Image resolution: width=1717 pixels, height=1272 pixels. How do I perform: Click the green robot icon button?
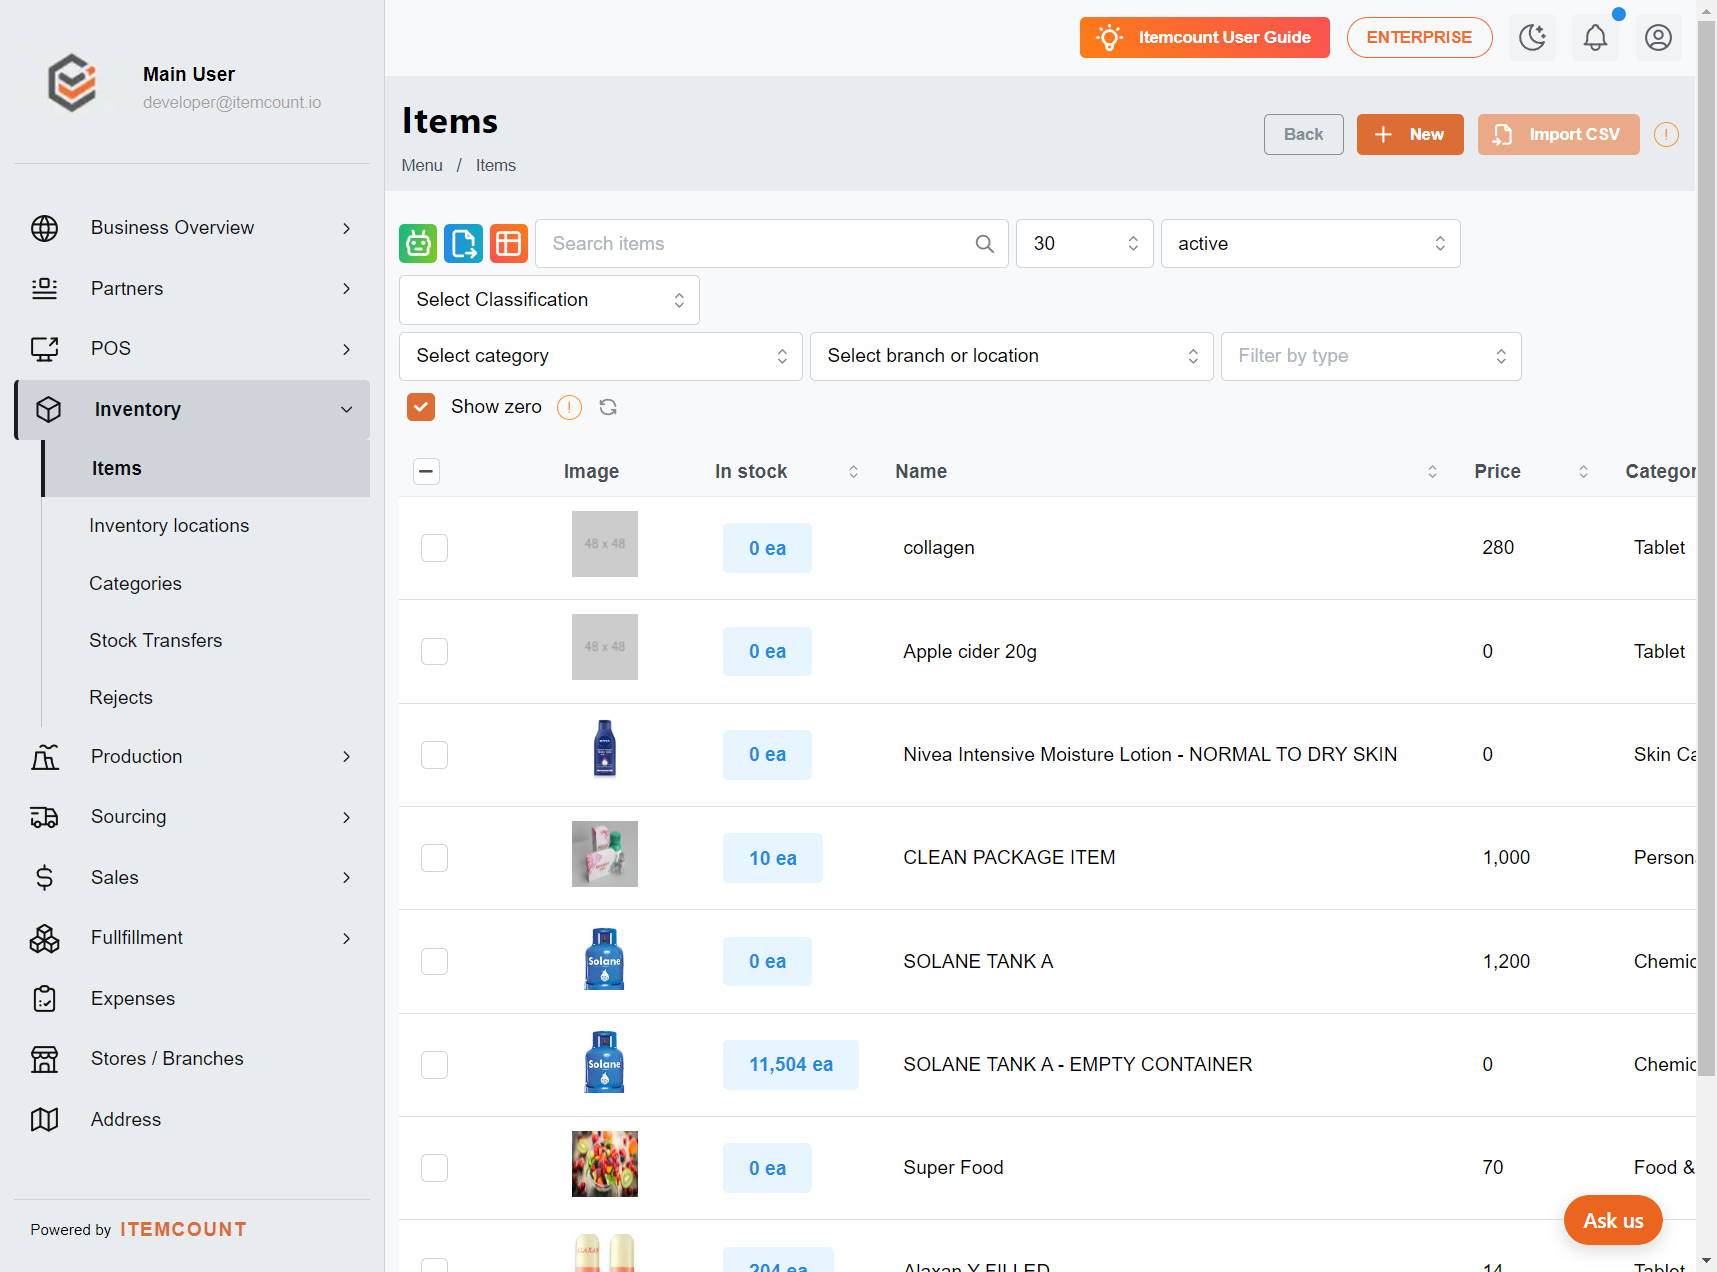pyautogui.click(x=418, y=244)
